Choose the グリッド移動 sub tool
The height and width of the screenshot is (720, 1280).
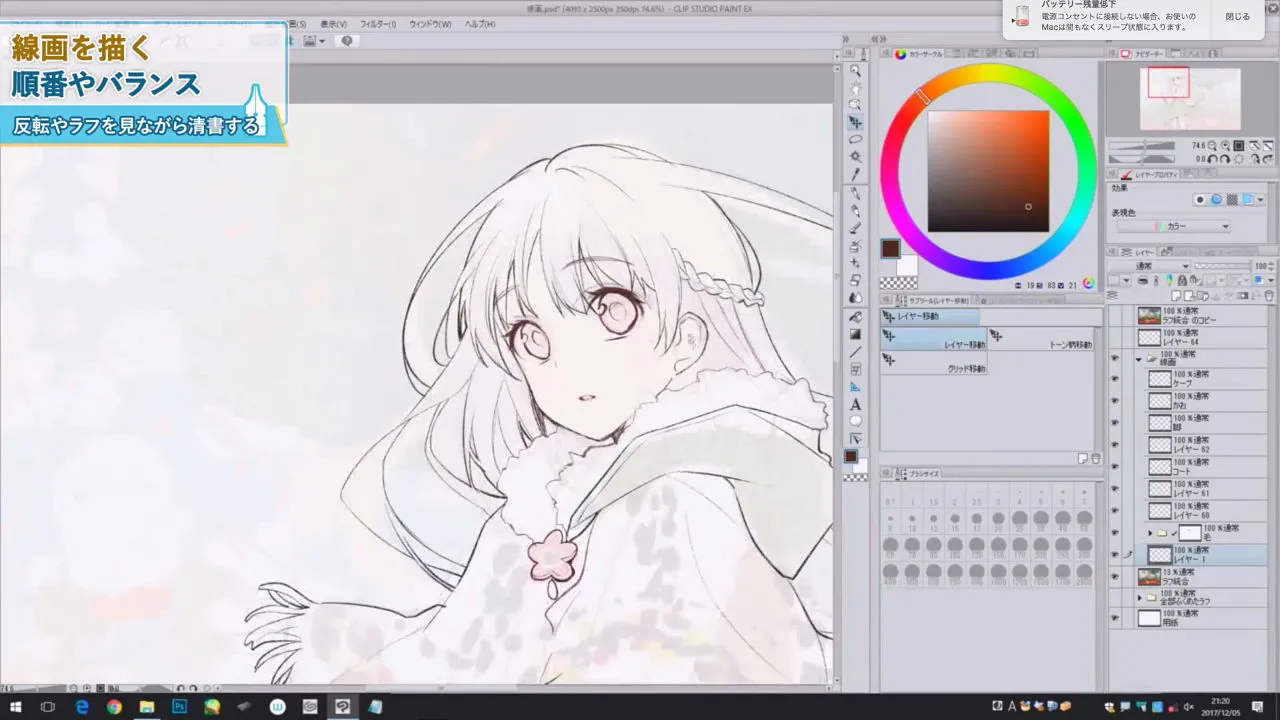(934, 364)
